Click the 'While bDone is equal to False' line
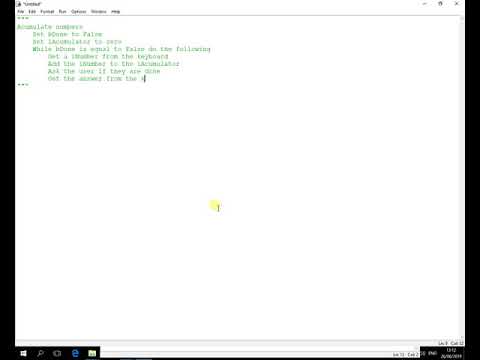Image resolution: width=480 pixels, height=360 pixels. pos(121,49)
